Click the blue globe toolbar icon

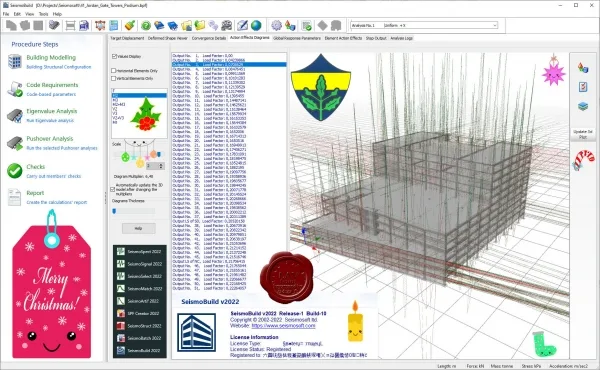256,25
